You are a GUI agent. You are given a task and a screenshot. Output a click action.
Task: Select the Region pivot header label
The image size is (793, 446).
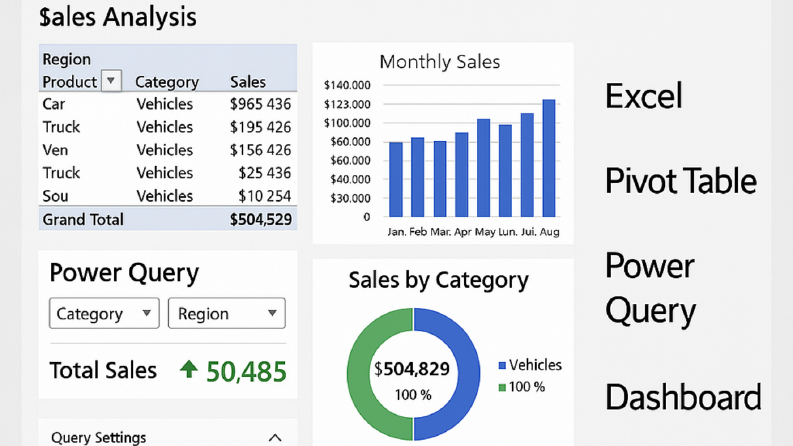[67, 59]
